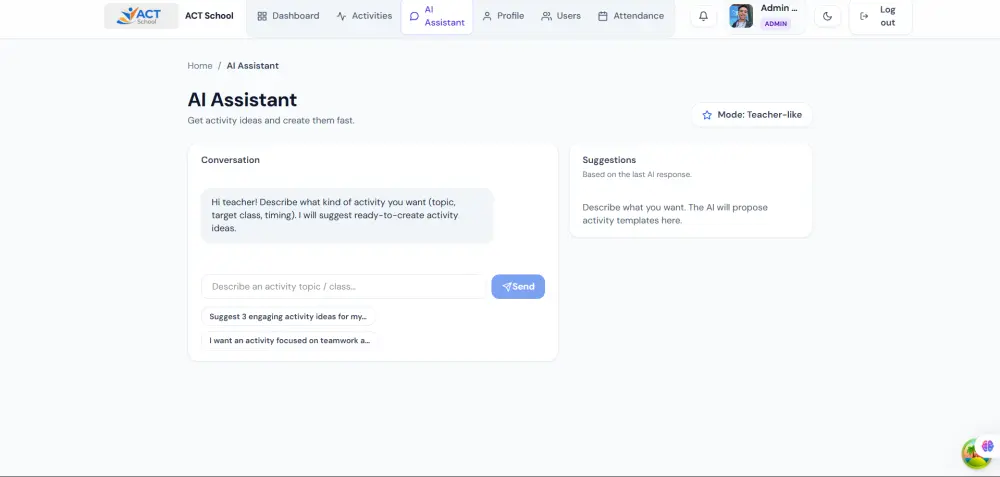Image resolution: width=1000 pixels, height=477 pixels.
Task: Click the Home breadcrumb link
Action: pos(200,66)
